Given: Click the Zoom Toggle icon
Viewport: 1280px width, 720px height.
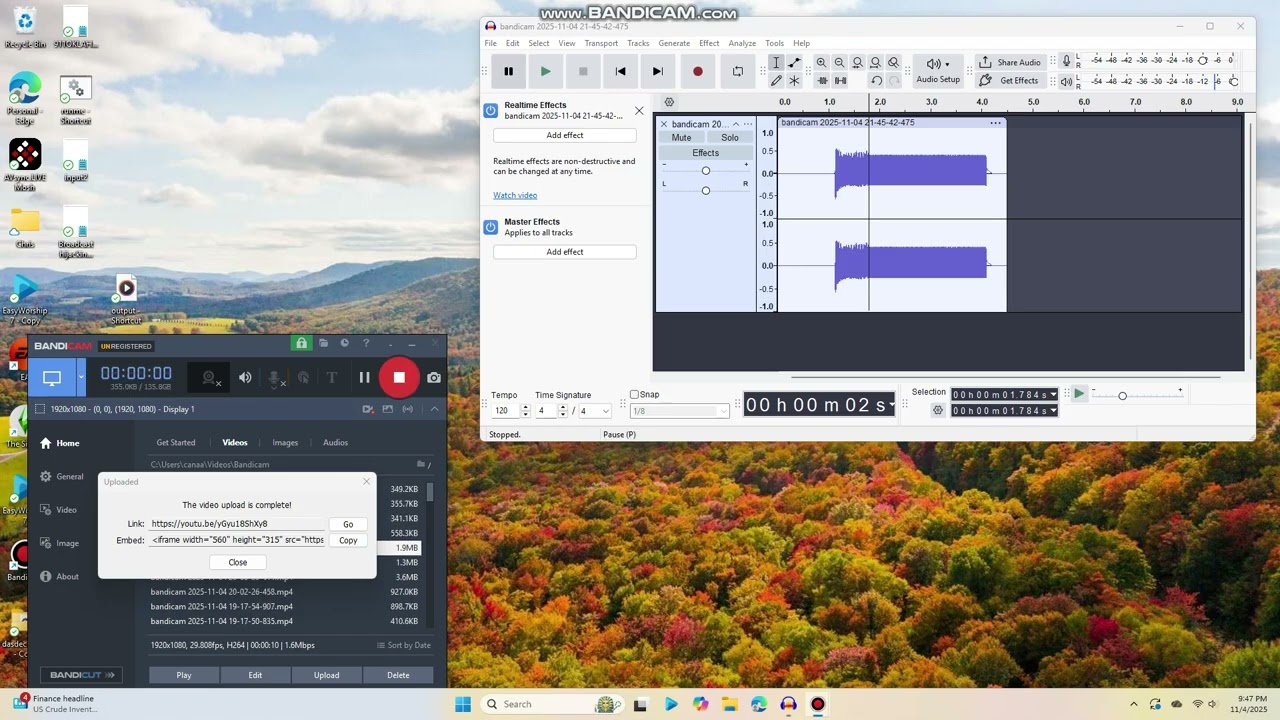Looking at the screenshot, I should pos(893,62).
